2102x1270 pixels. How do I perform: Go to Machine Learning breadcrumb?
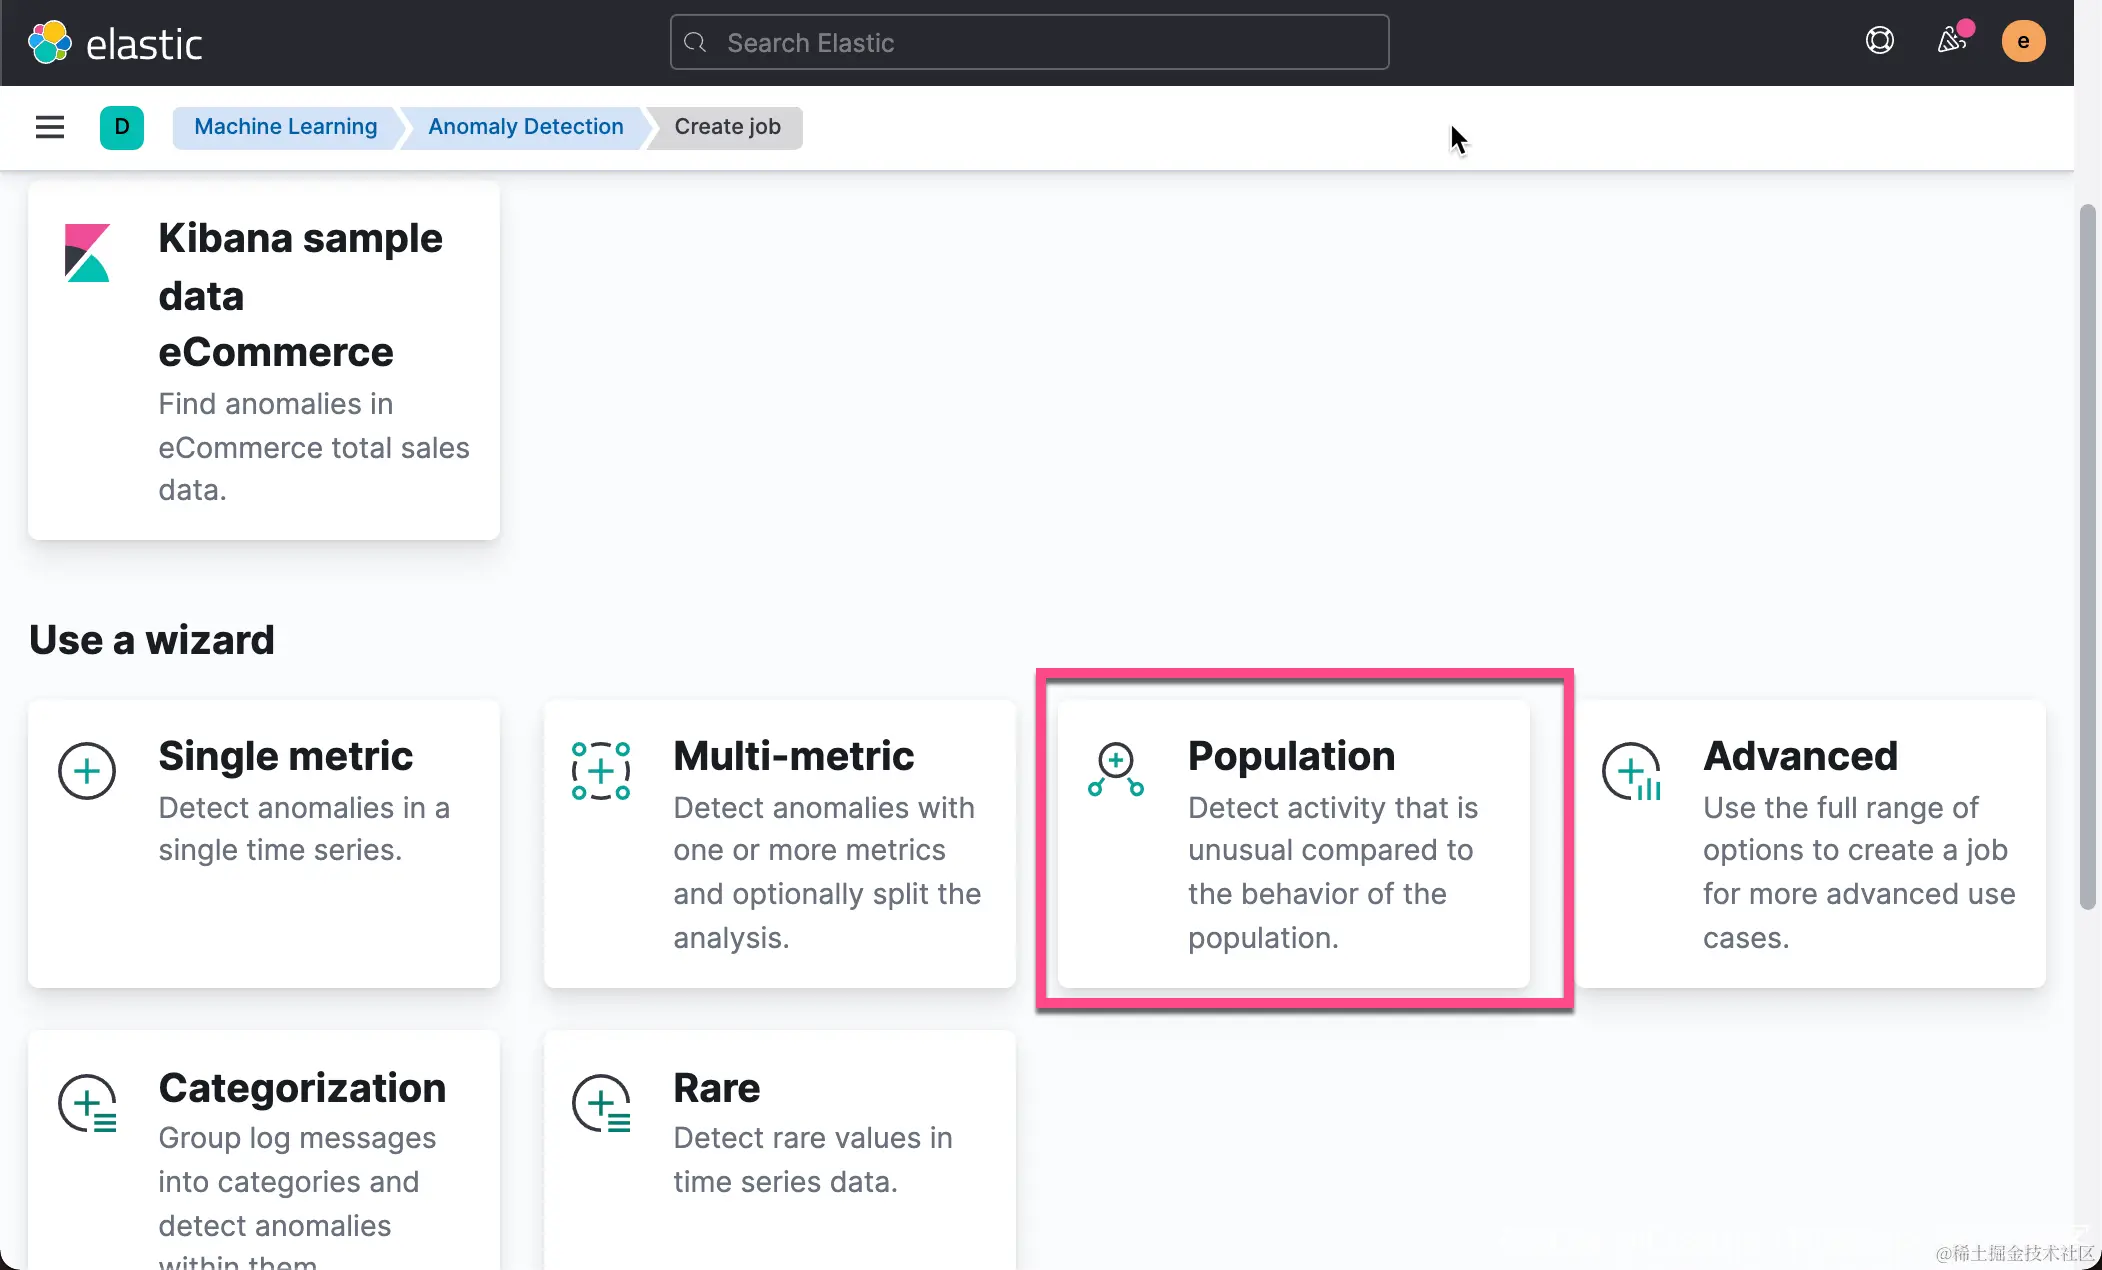tap(285, 127)
